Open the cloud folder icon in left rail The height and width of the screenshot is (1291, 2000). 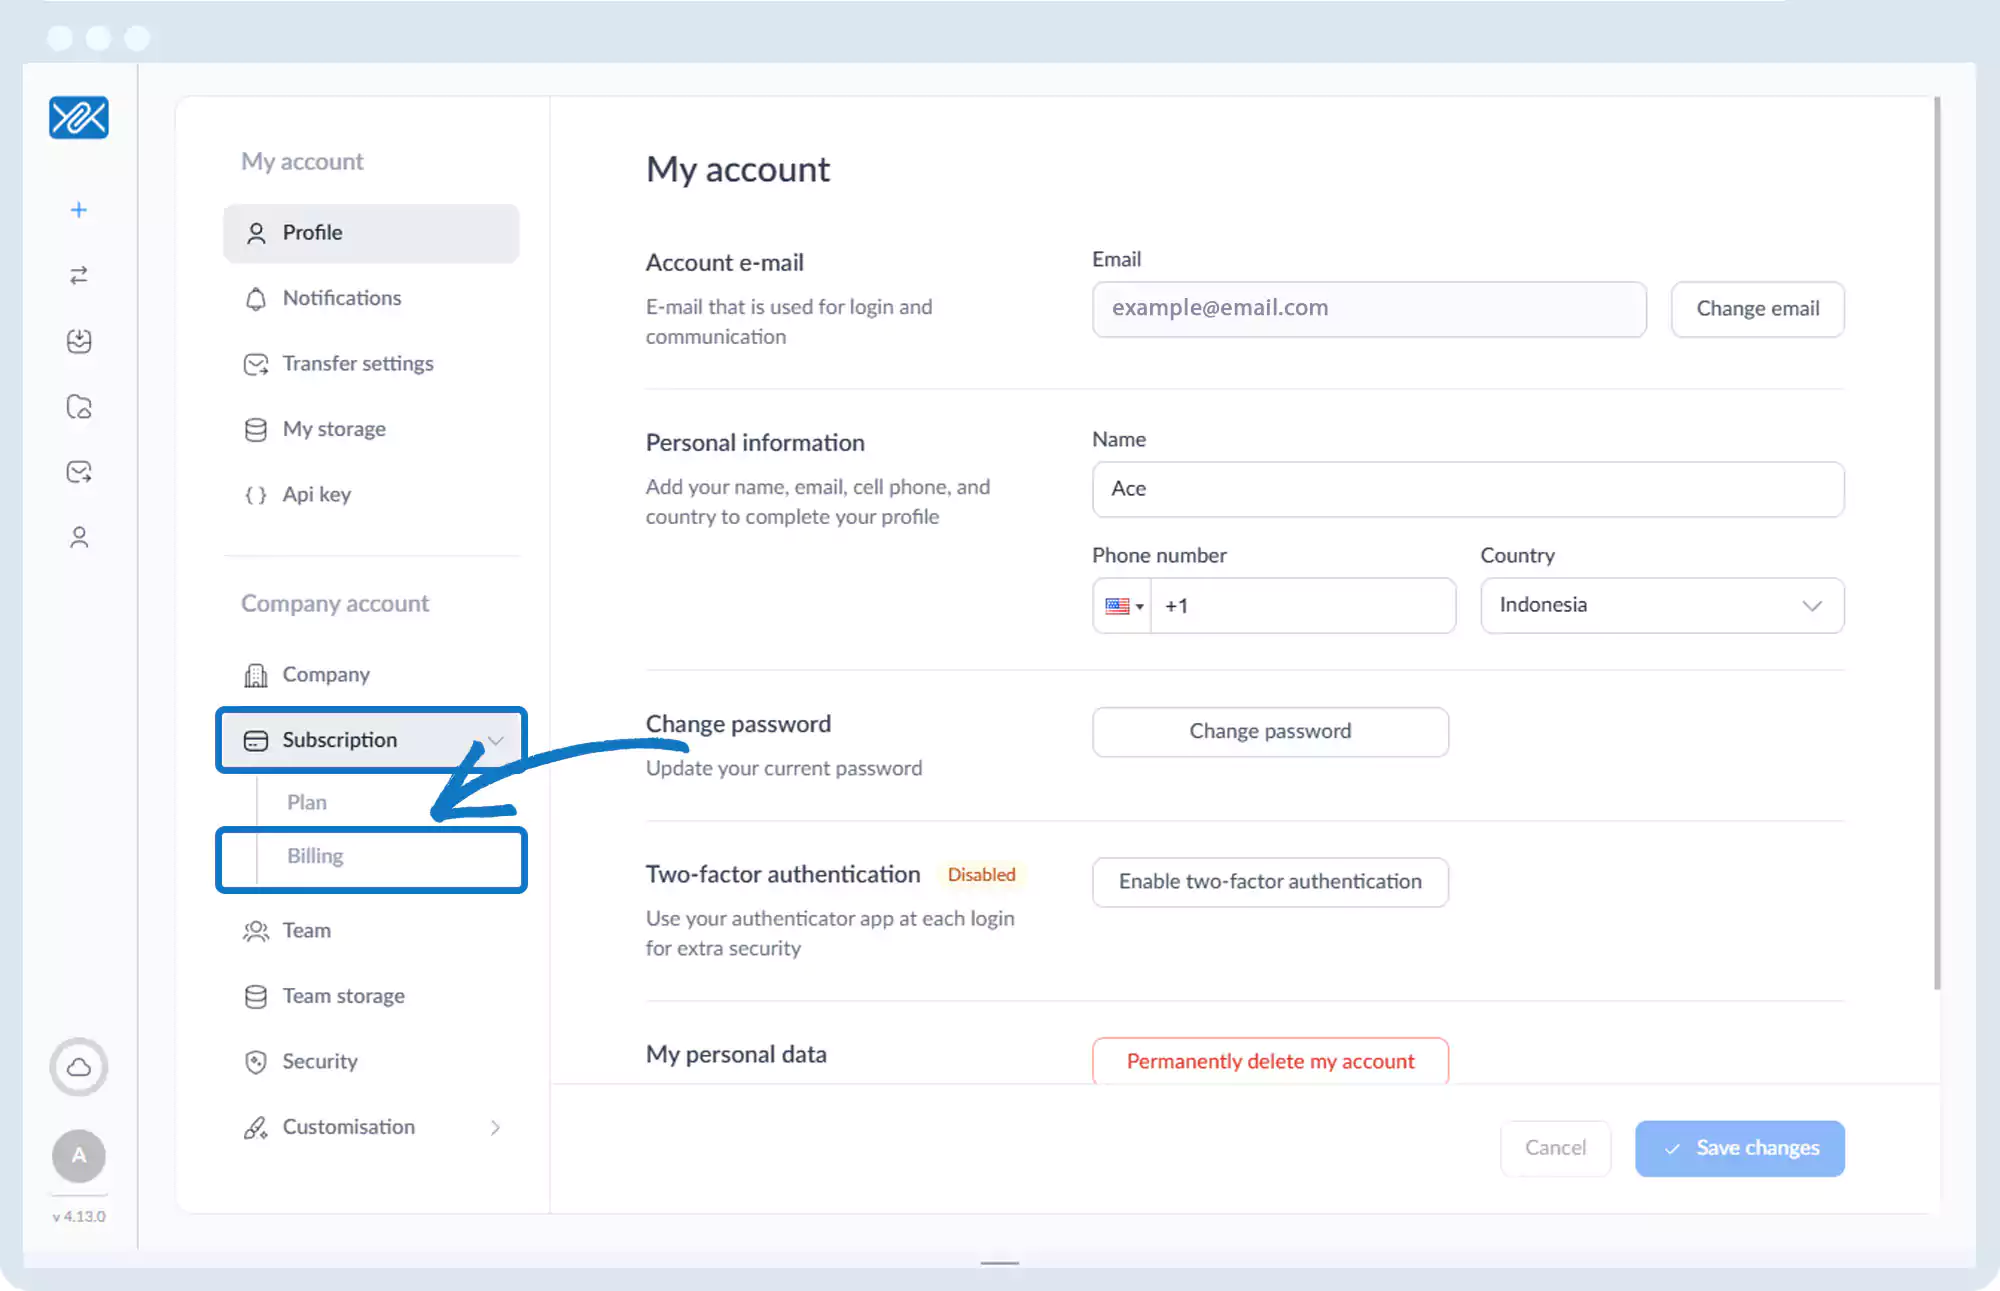(x=79, y=407)
